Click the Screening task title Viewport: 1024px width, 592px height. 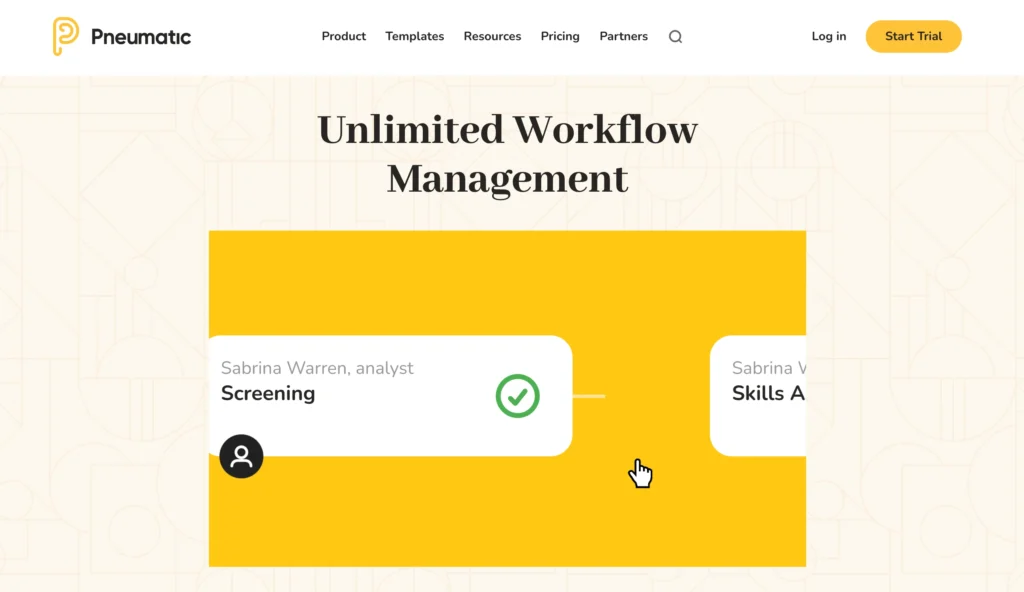[x=268, y=393]
